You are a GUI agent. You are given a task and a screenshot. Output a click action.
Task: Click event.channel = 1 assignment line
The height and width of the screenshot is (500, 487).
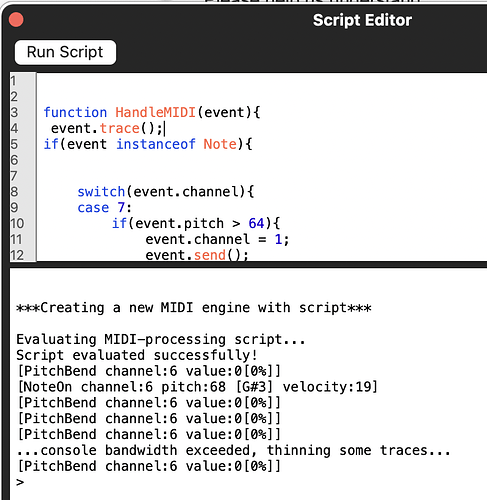(217, 239)
